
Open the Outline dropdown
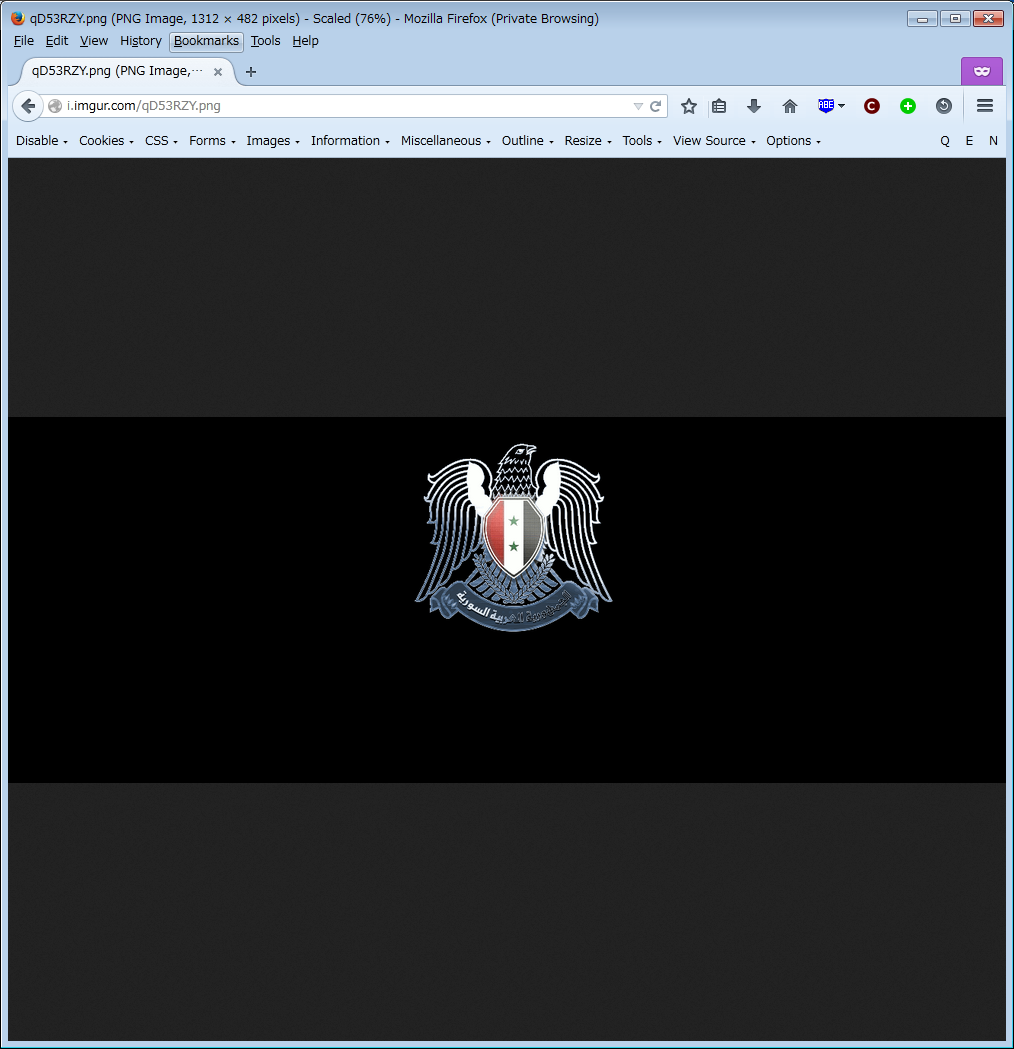coord(528,140)
